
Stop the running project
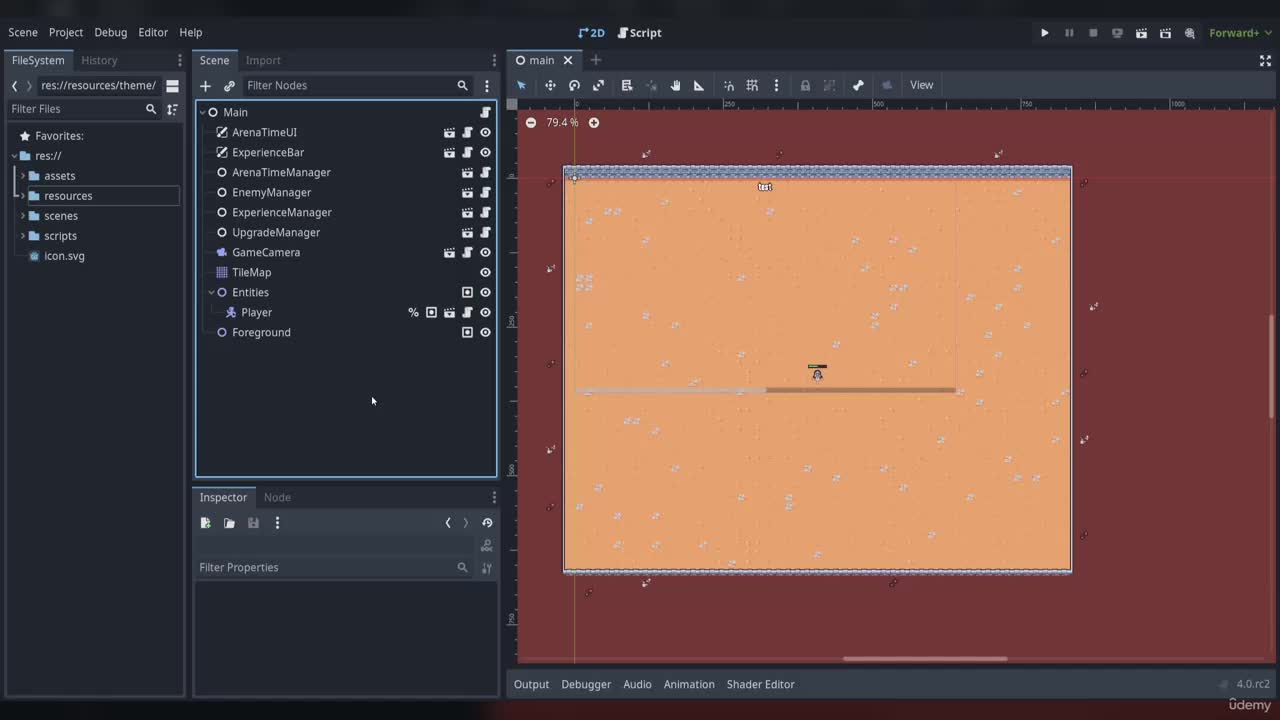coord(1093,33)
